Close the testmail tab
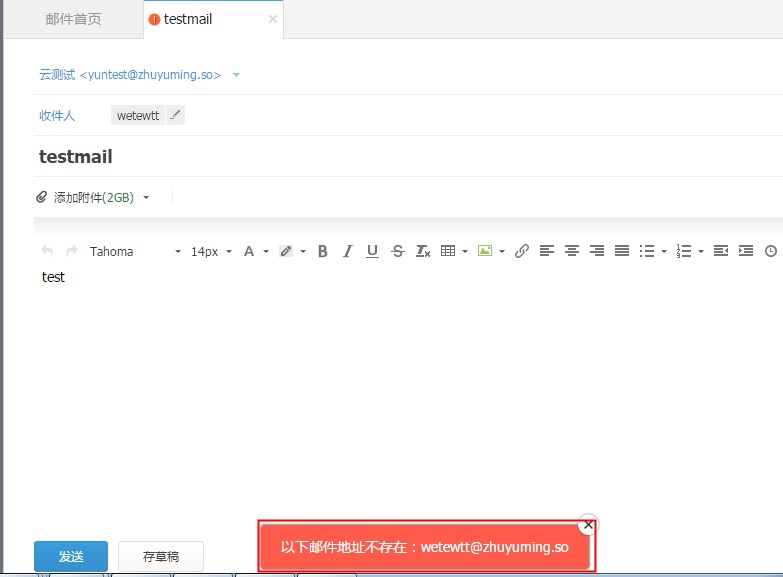 [273, 19]
